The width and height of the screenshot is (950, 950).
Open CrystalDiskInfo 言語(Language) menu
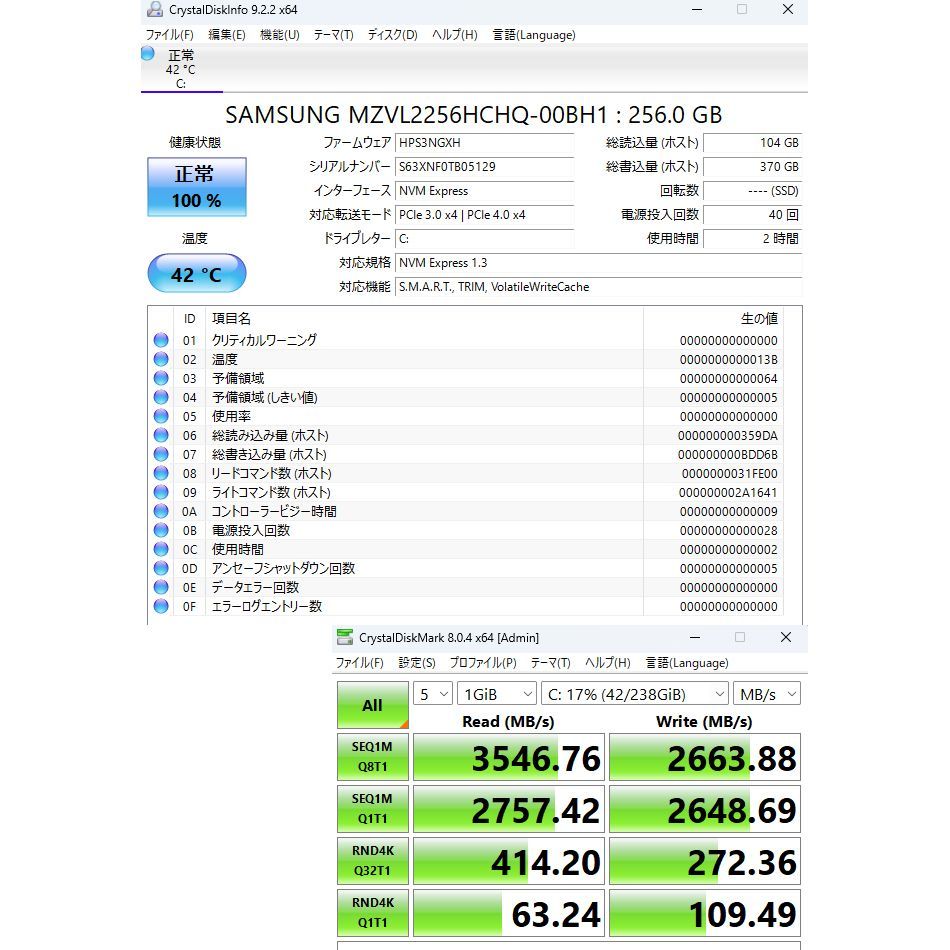pyautogui.click(x=534, y=35)
